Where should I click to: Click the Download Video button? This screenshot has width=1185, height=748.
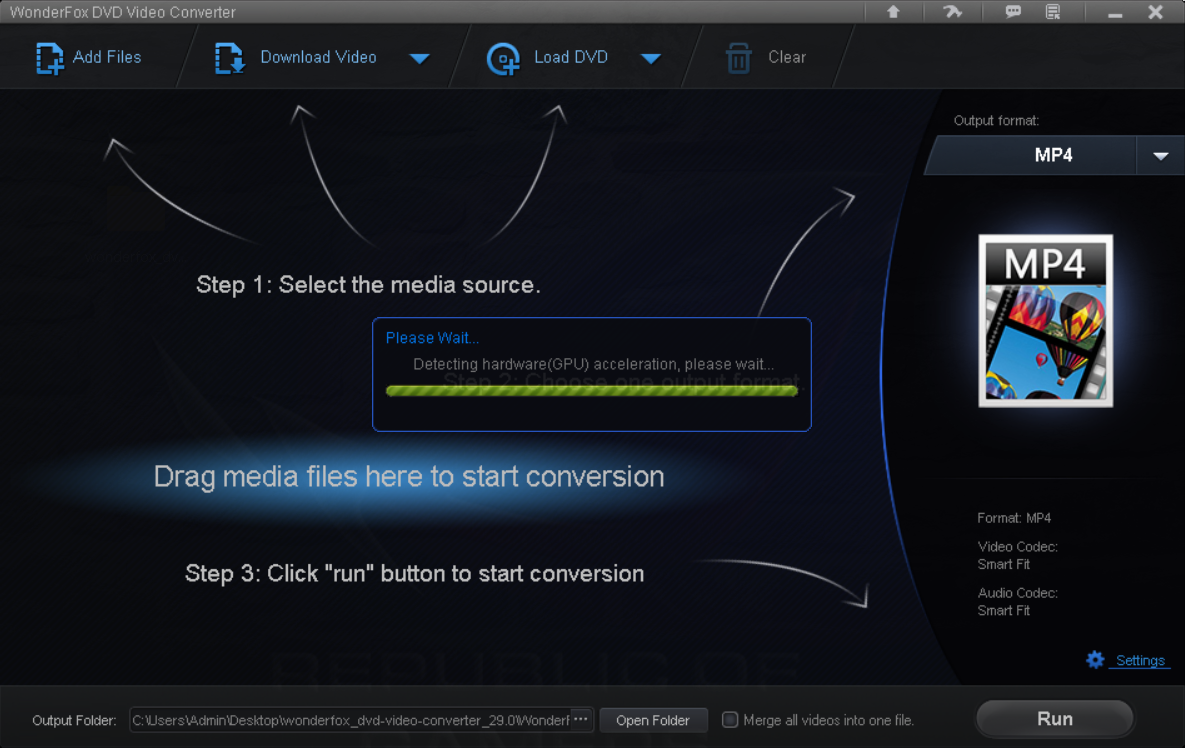[x=296, y=57]
